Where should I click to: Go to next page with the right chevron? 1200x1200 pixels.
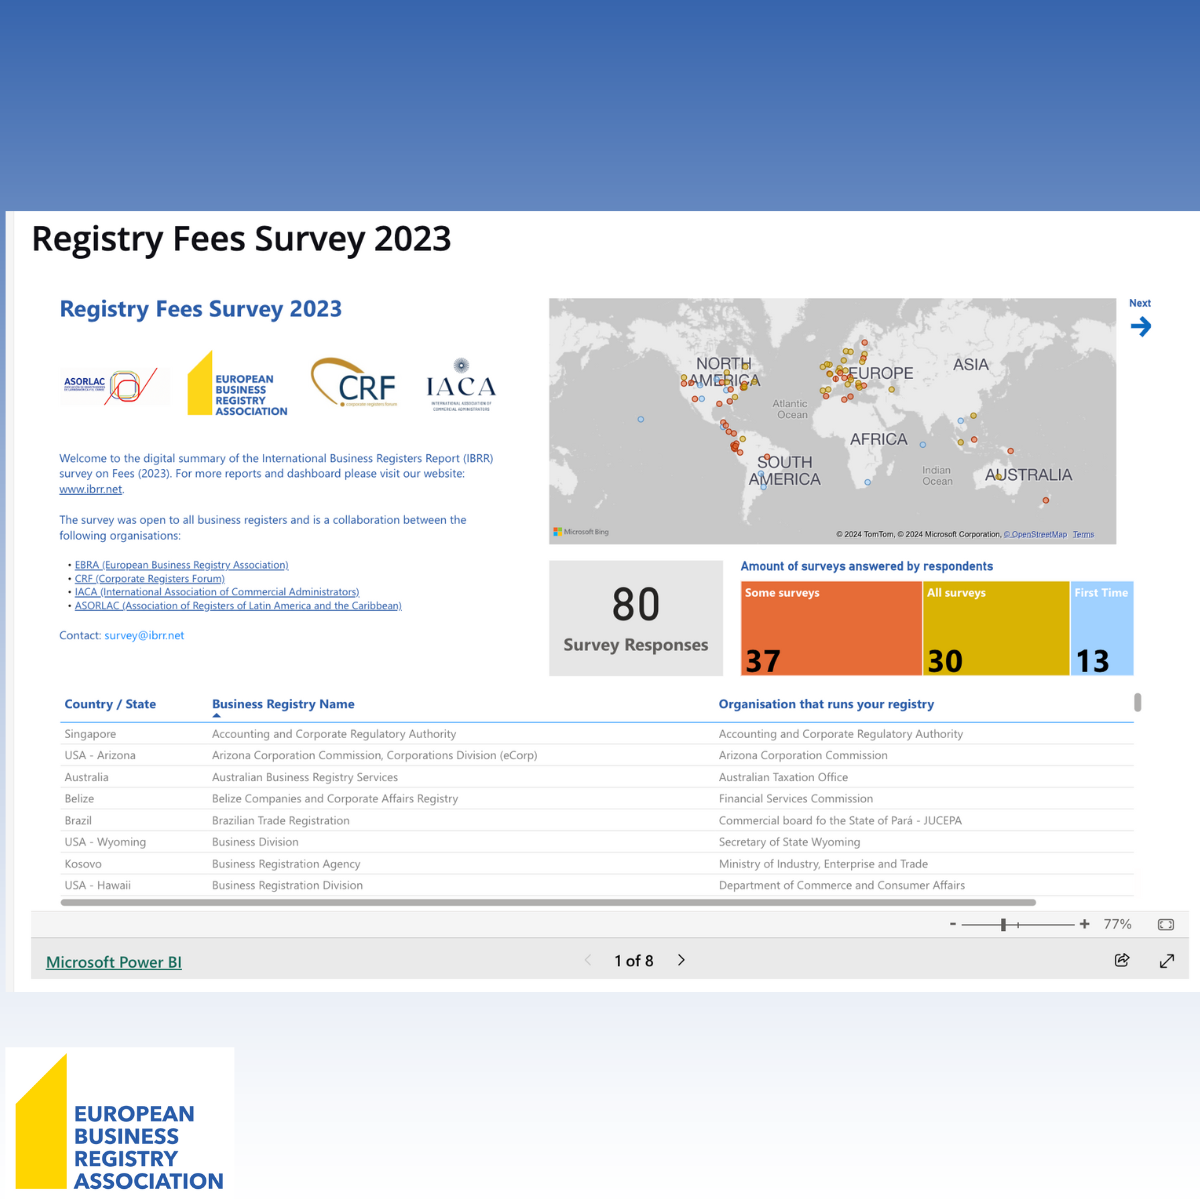[681, 960]
